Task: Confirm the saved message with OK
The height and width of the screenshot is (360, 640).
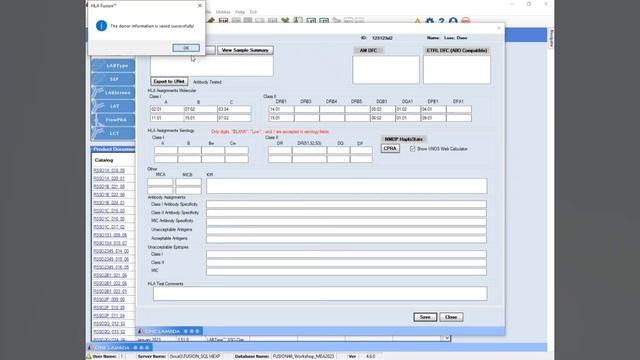Action: [x=186, y=48]
